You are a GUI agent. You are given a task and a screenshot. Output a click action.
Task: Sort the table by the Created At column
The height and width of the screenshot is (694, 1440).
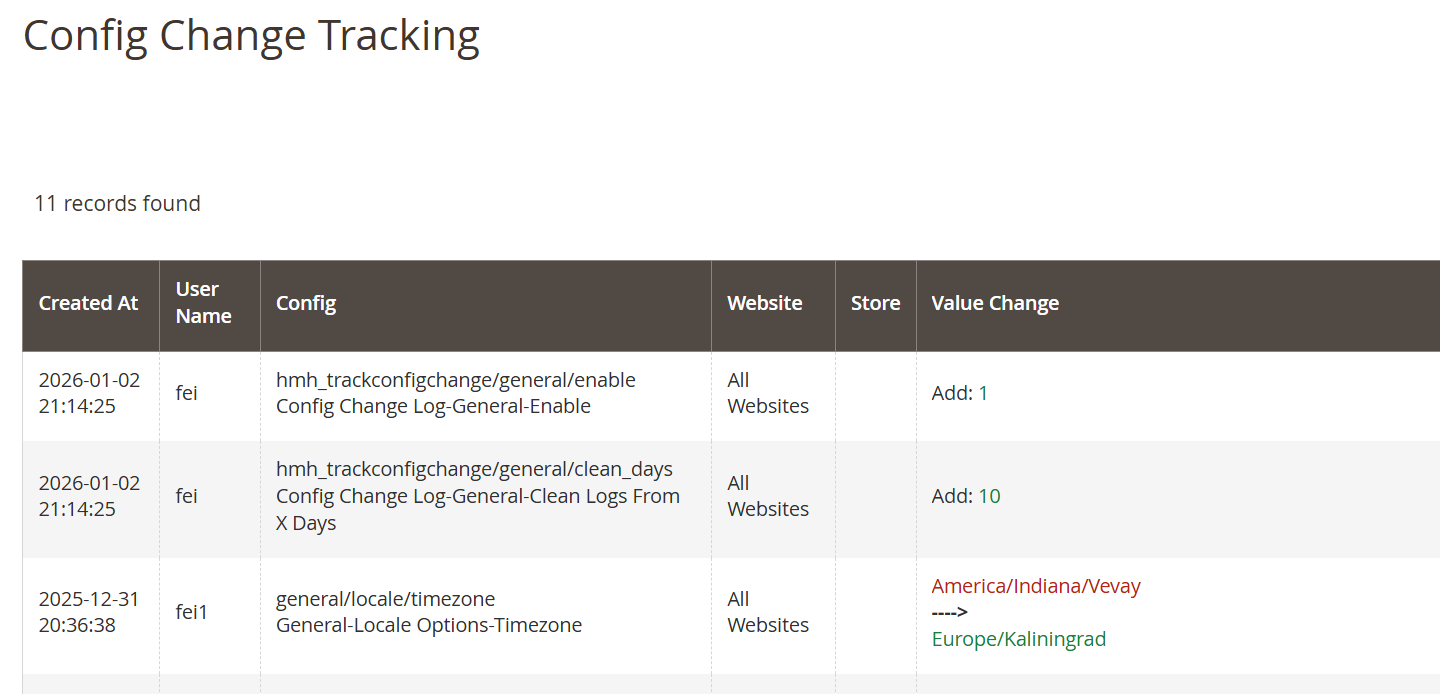[88, 302]
